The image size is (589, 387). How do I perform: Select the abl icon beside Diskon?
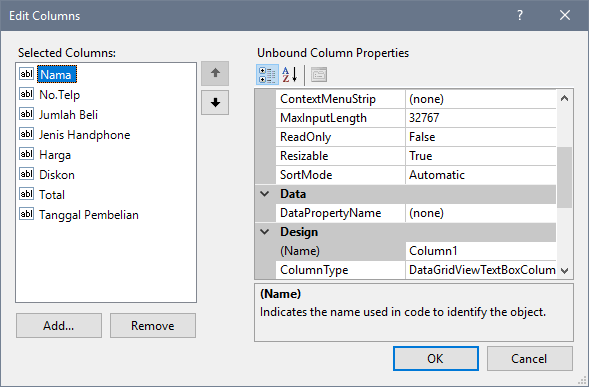[26, 174]
